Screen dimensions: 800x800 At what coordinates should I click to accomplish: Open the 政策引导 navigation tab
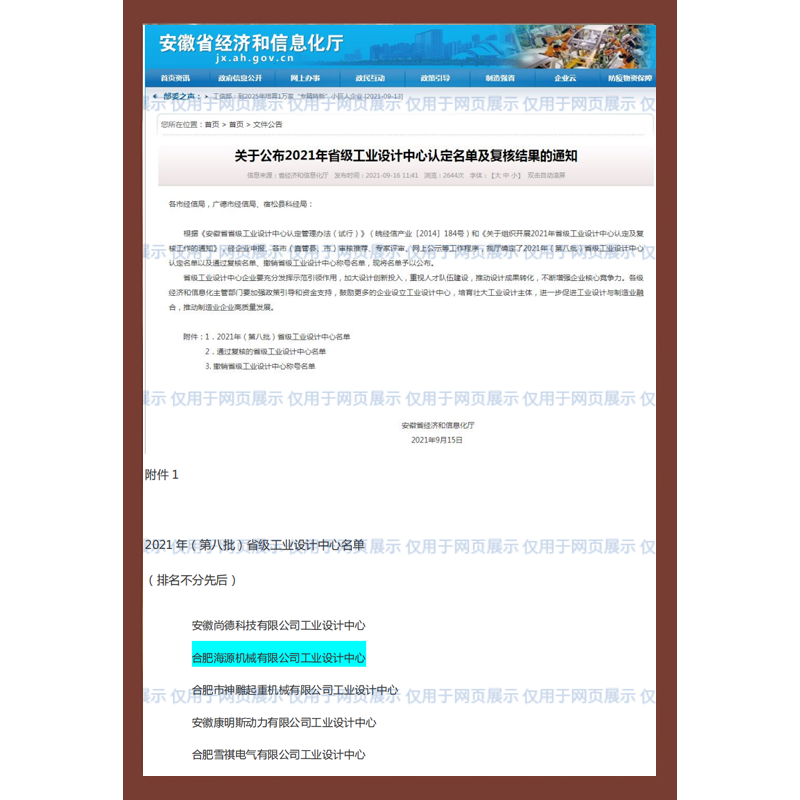435,78
